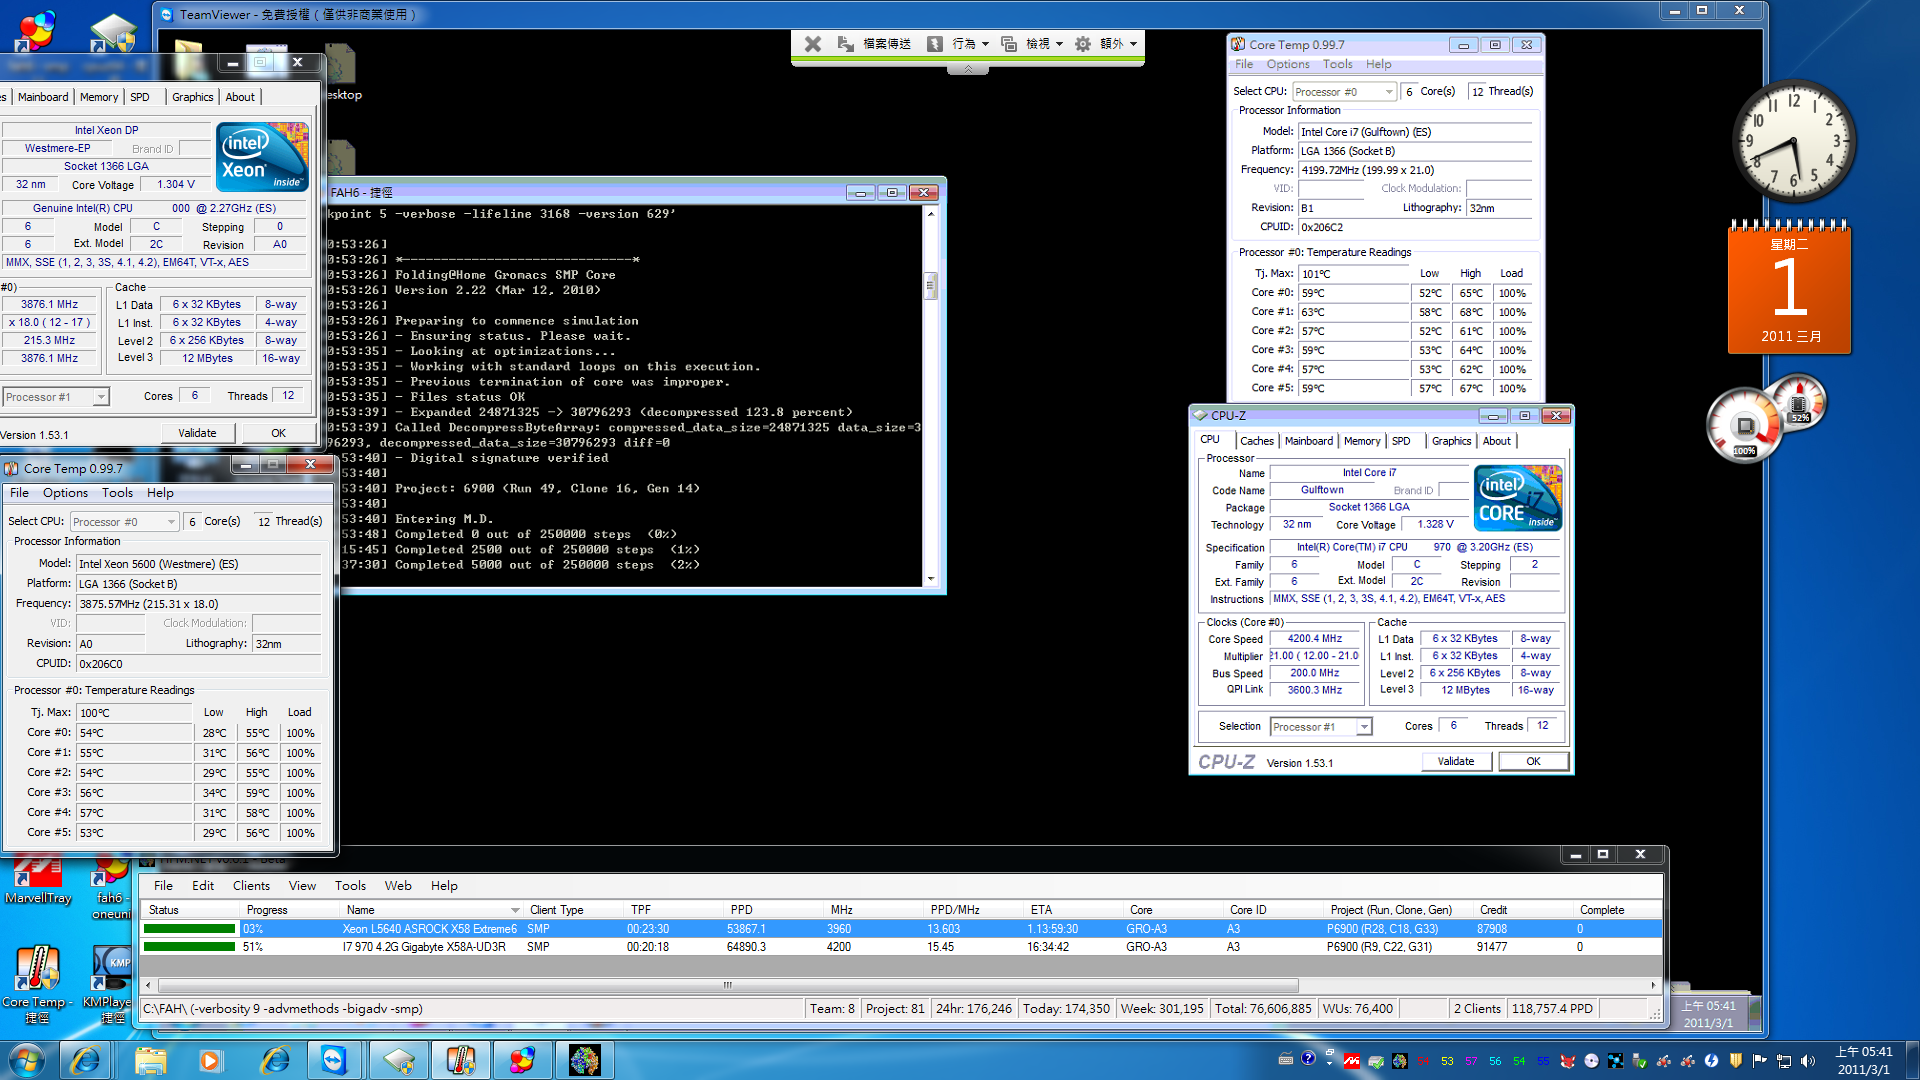Viewport: 1920px width, 1080px height.
Task: Click the Progress column header in HFM
Action: point(290,910)
